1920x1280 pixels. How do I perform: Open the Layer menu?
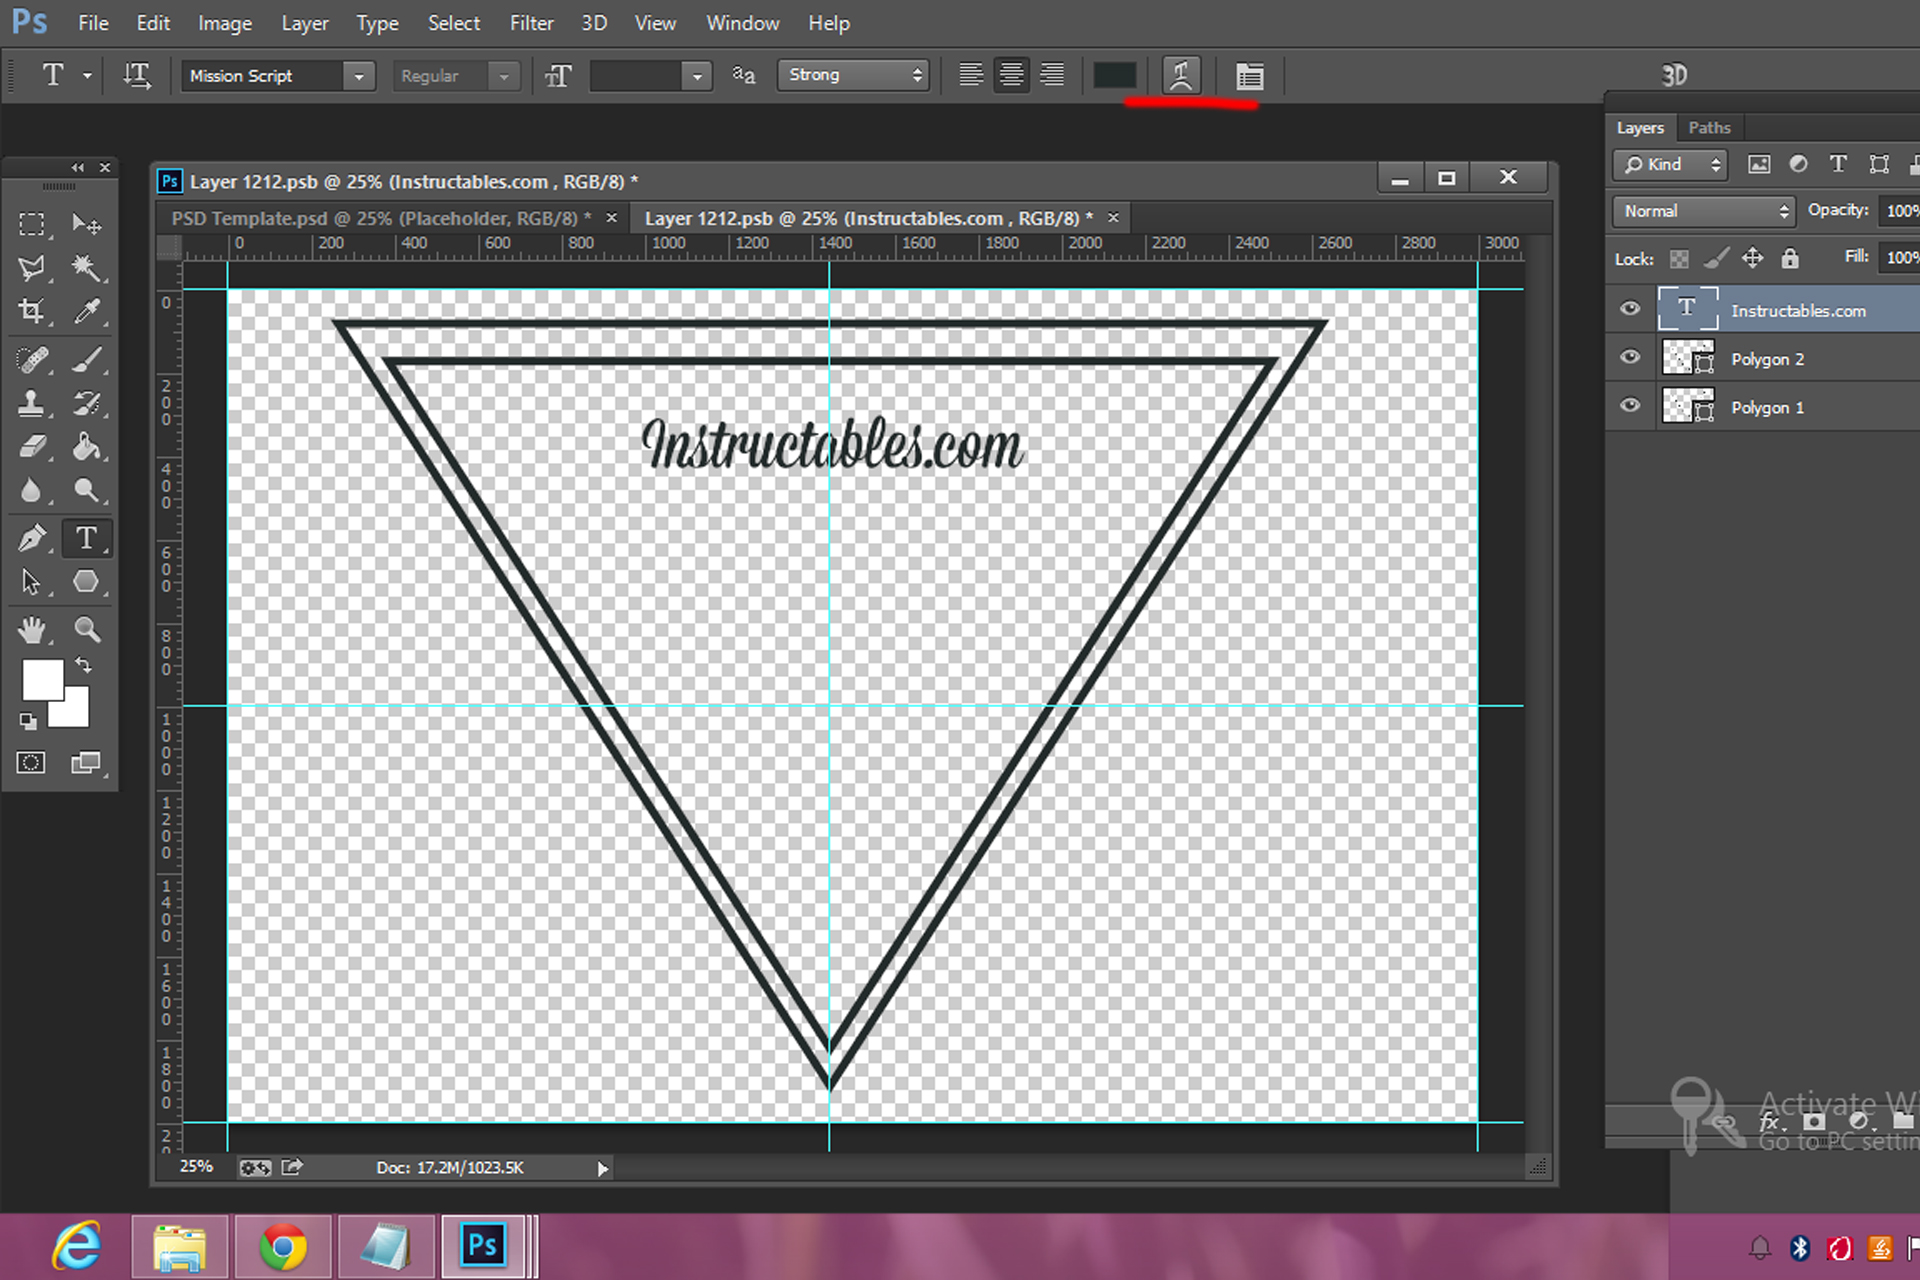[x=304, y=23]
